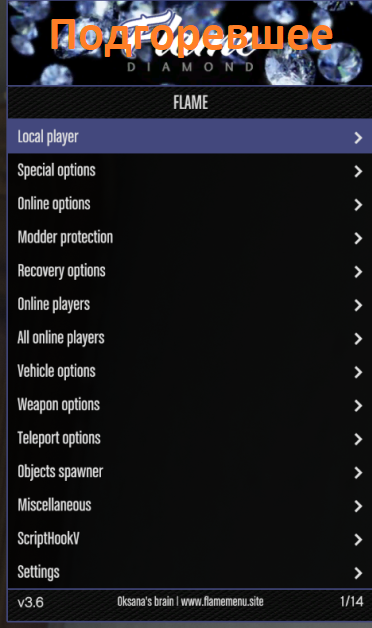Open the Special options submenu
This screenshot has width=372, height=628.
pyautogui.click(x=190, y=171)
